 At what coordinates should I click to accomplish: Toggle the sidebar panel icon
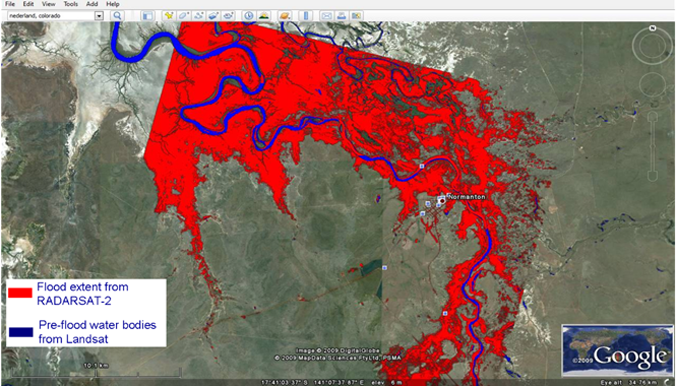(x=147, y=16)
